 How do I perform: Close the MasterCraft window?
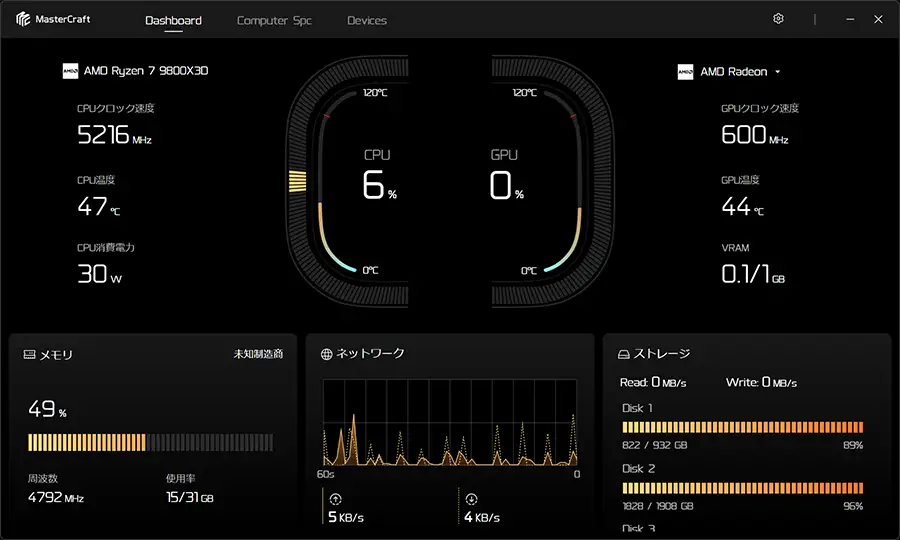(878, 20)
